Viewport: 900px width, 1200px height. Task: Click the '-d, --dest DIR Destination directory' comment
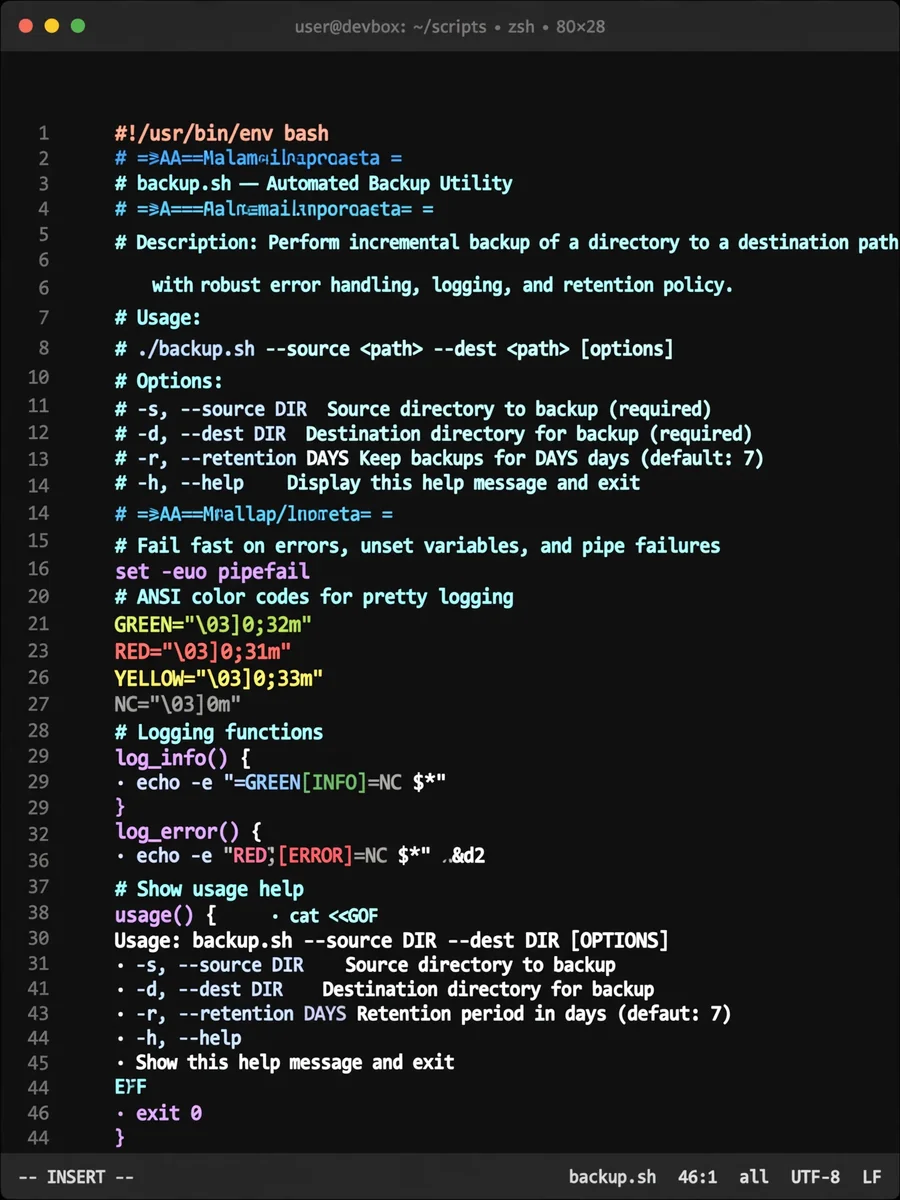(x=433, y=434)
